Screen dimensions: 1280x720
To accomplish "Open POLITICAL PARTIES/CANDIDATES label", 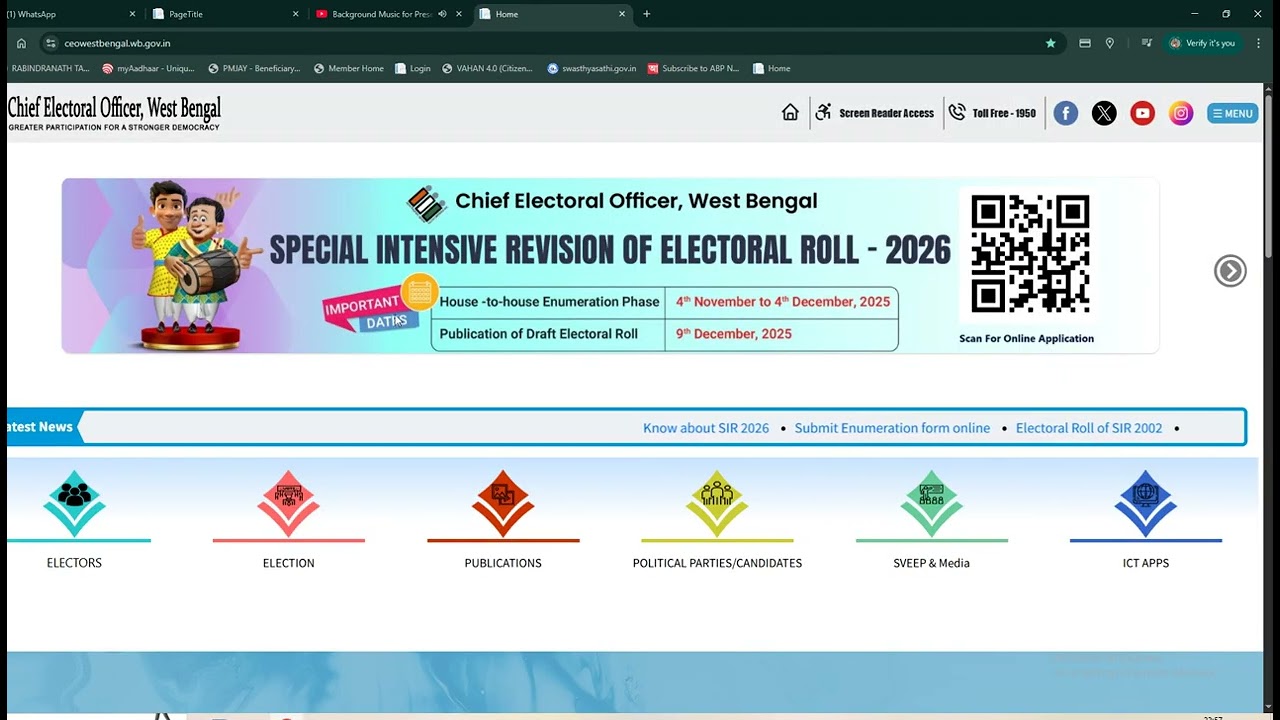I will (717, 563).
